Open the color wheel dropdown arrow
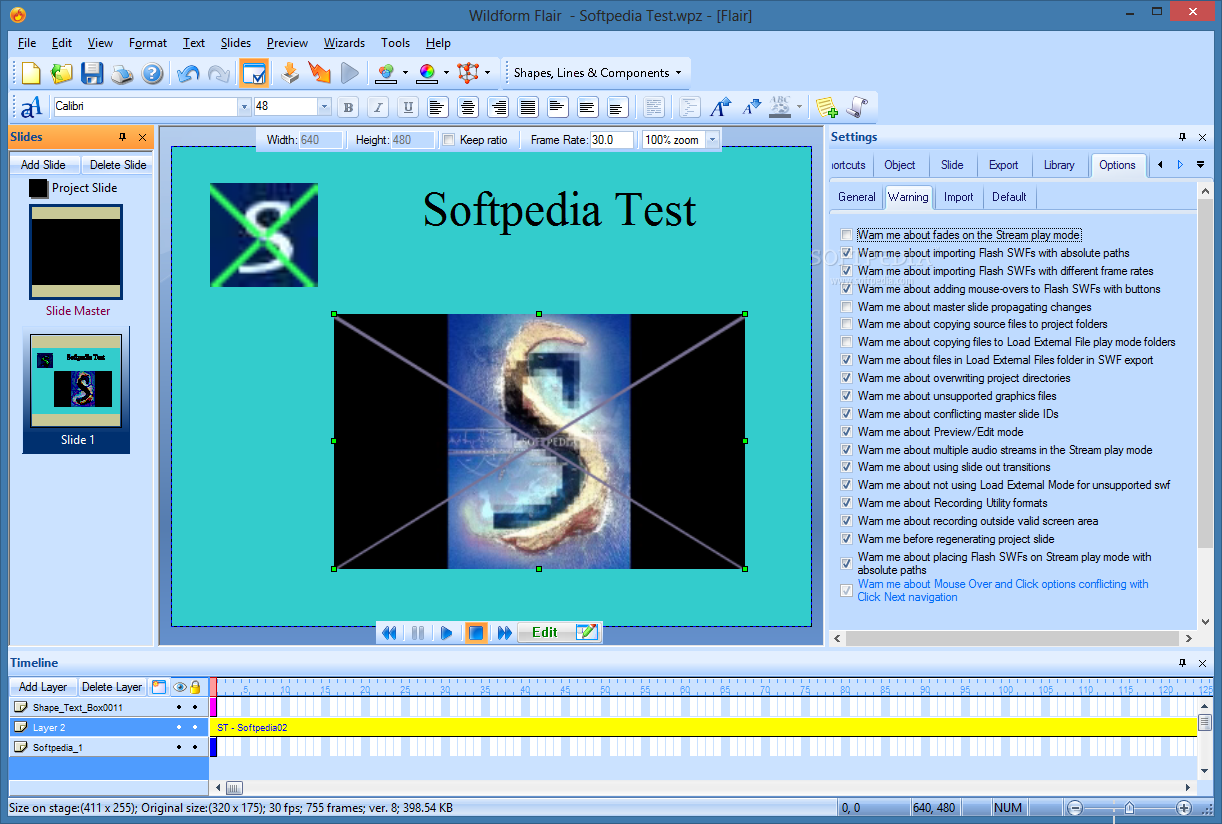Screen dimensions: 1222x824 (445, 73)
